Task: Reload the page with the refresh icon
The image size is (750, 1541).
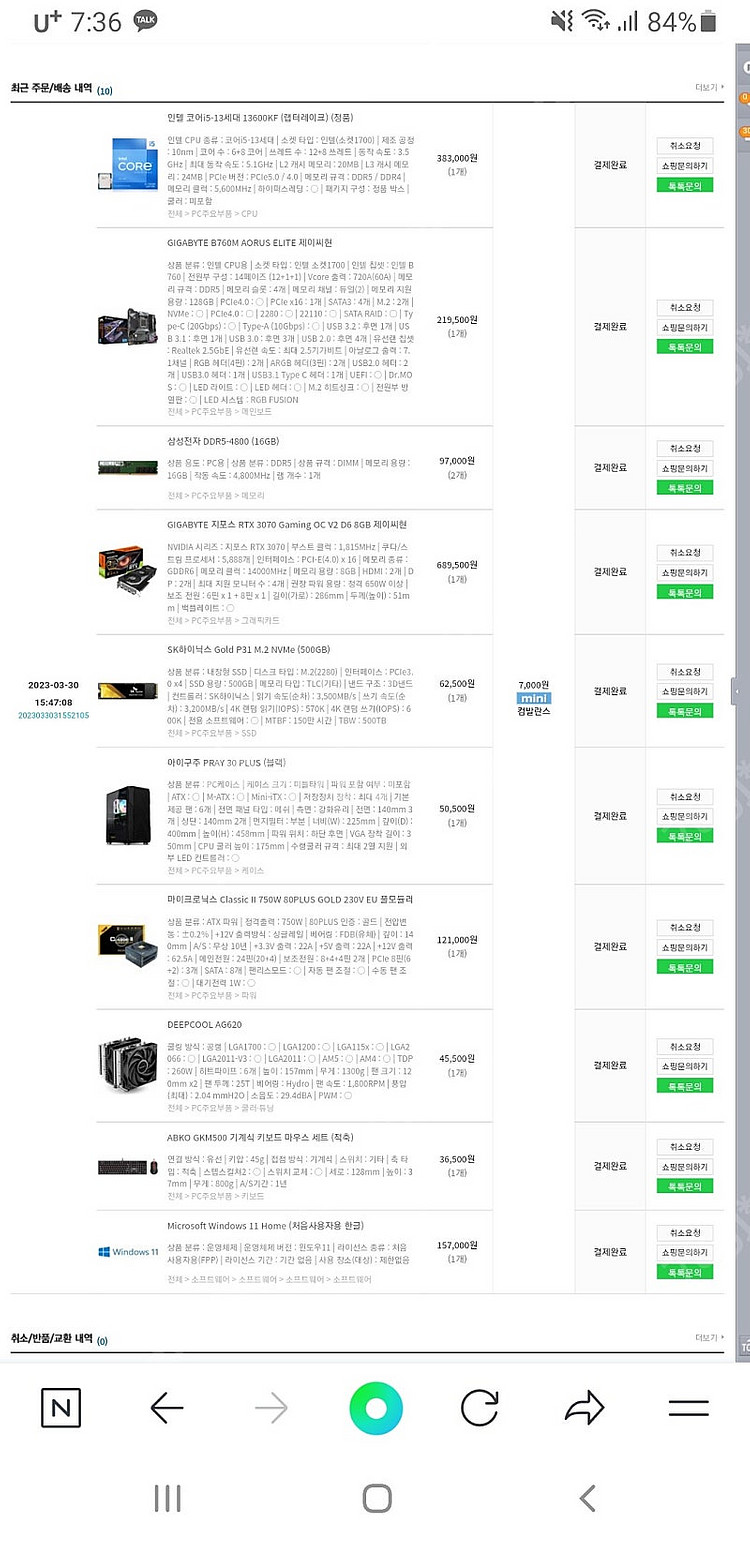Action: point(480,1409)
